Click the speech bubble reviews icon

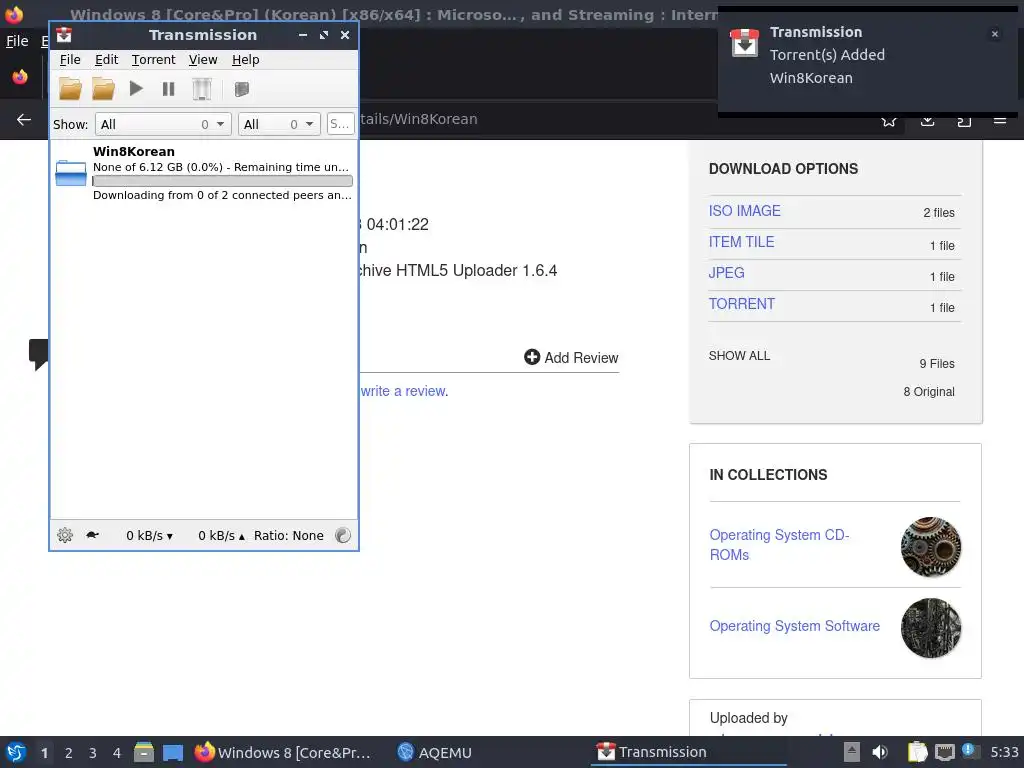click(x=39, y=354)
